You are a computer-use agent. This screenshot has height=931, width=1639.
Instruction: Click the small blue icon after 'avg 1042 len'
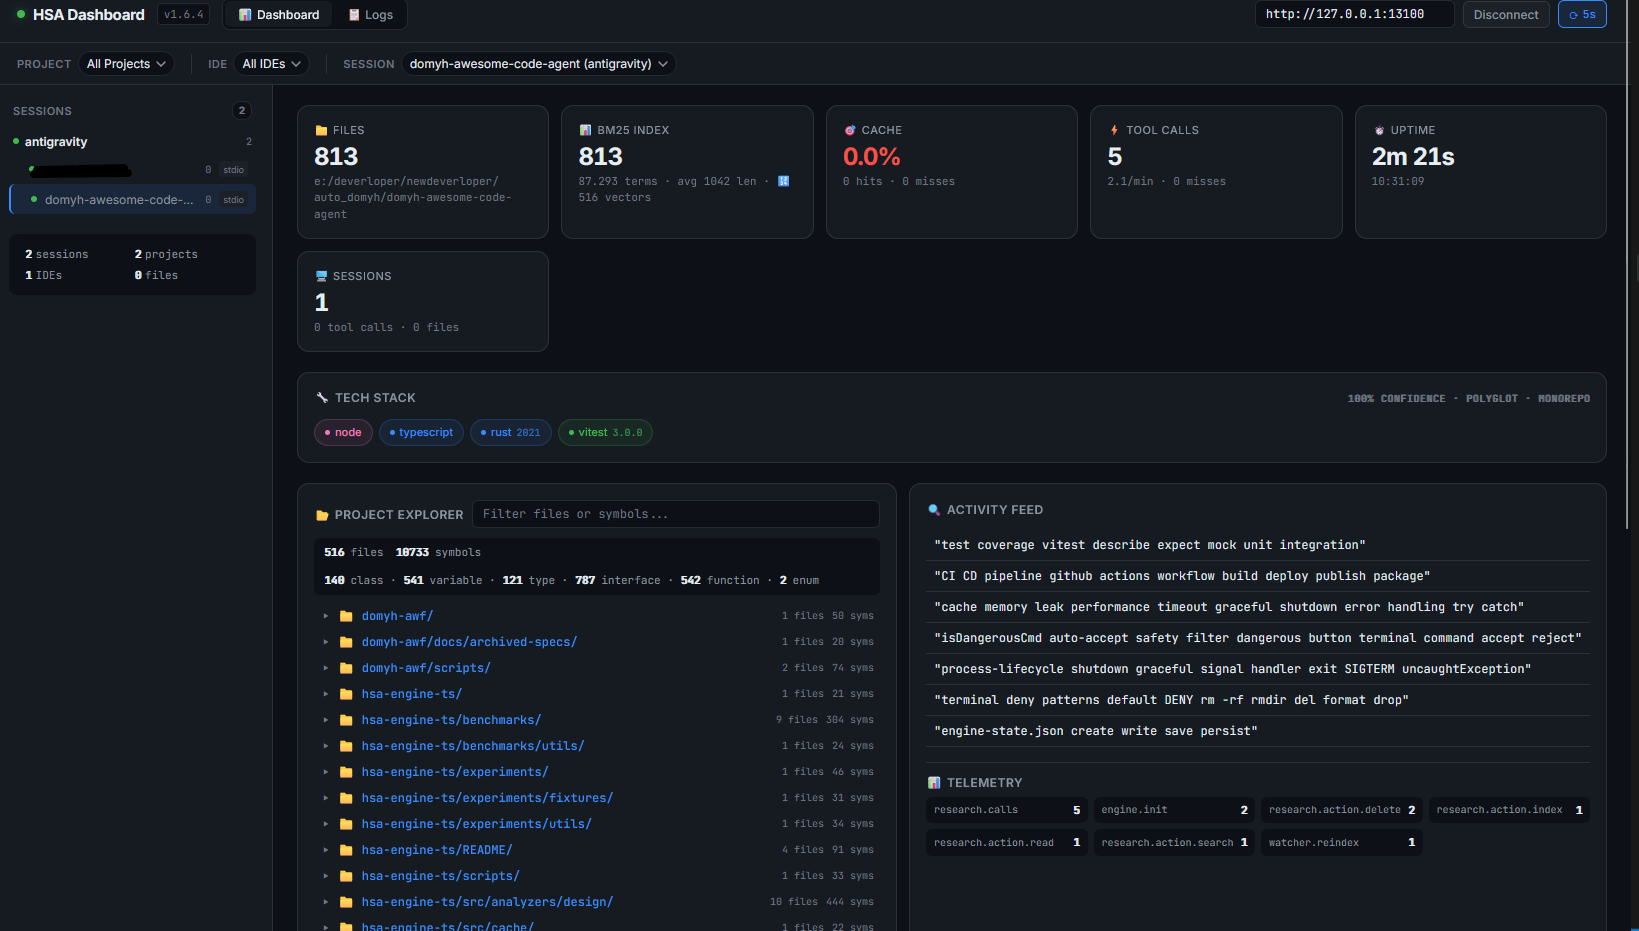784,181
